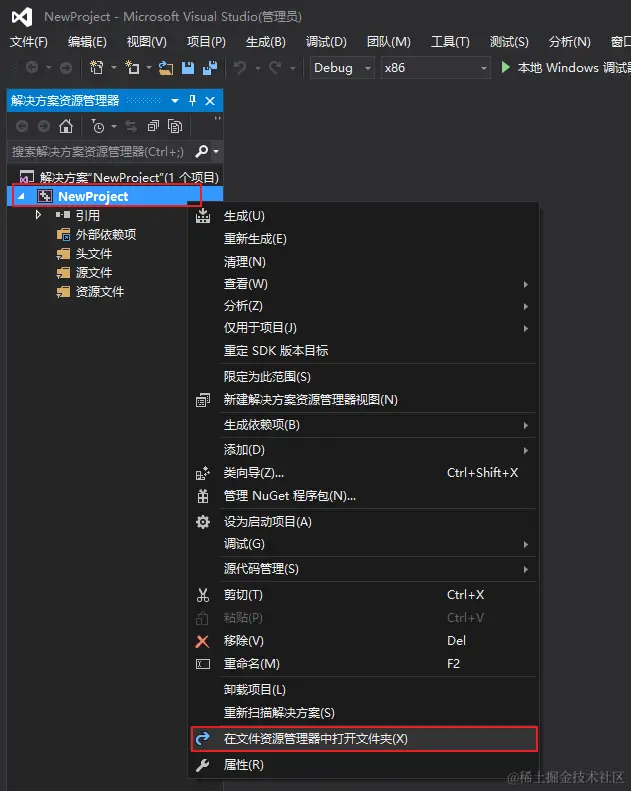This screenshot has width=631, height=791.
Task: Expand the 引用 references node
Action: click(38, 215)
